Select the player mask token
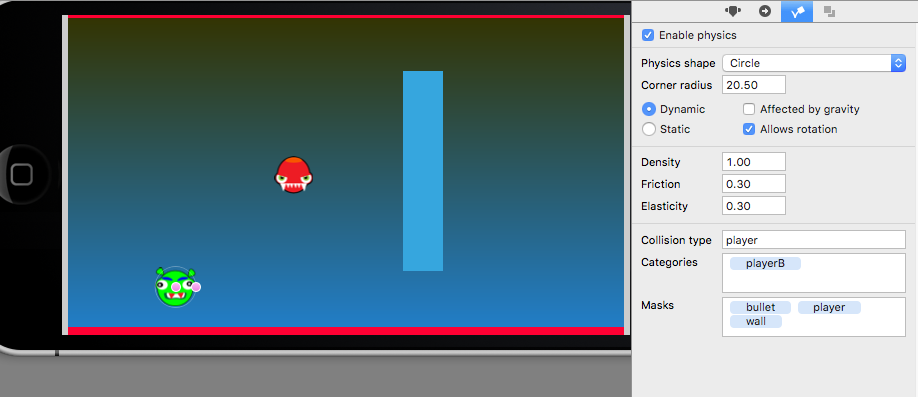 click(x=829, y=307)
